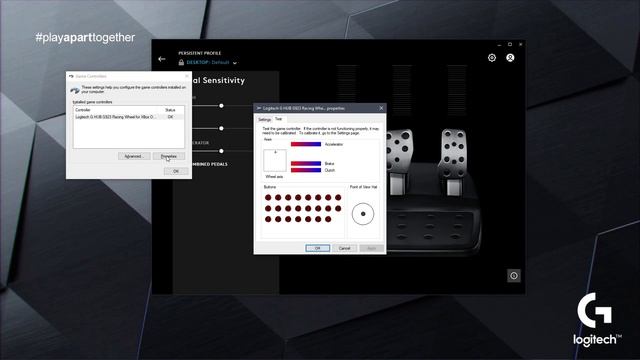Open the Advanced button in Game Controllers
The width and height of the screenshot is (640, 360).
point(134,156)
